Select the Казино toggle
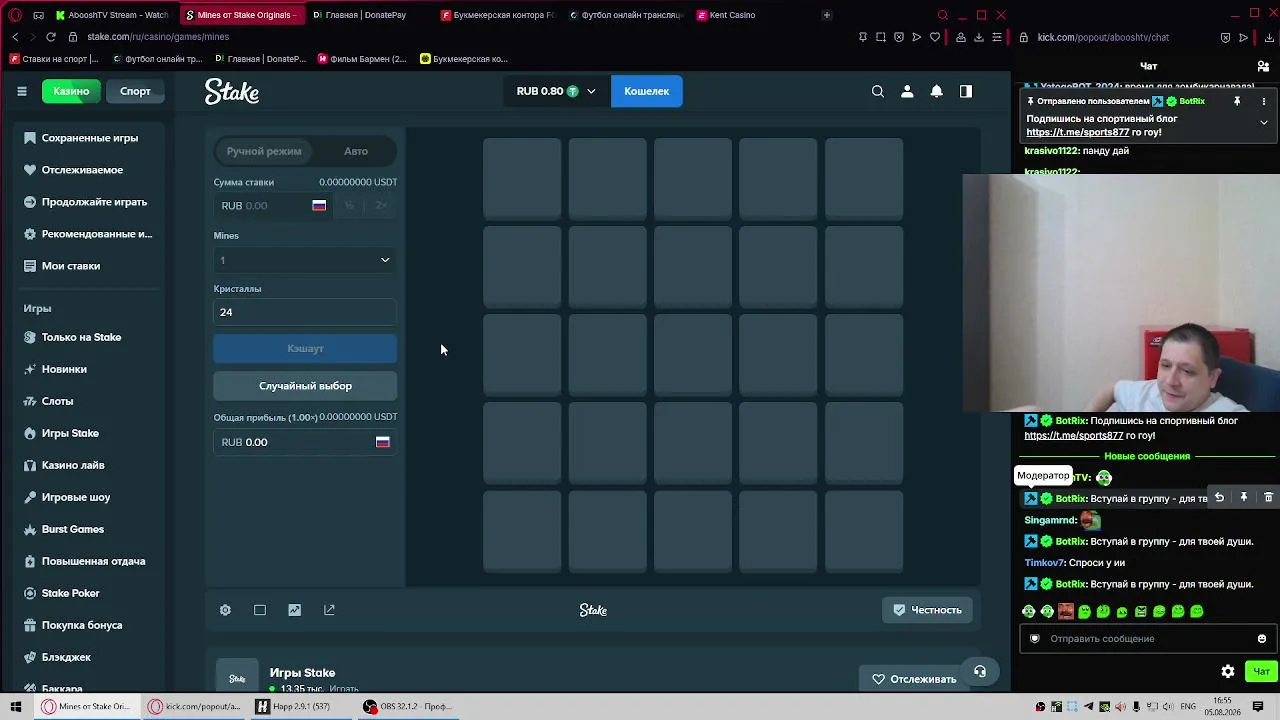The image size is (1280, 720). tap(71, 91)
